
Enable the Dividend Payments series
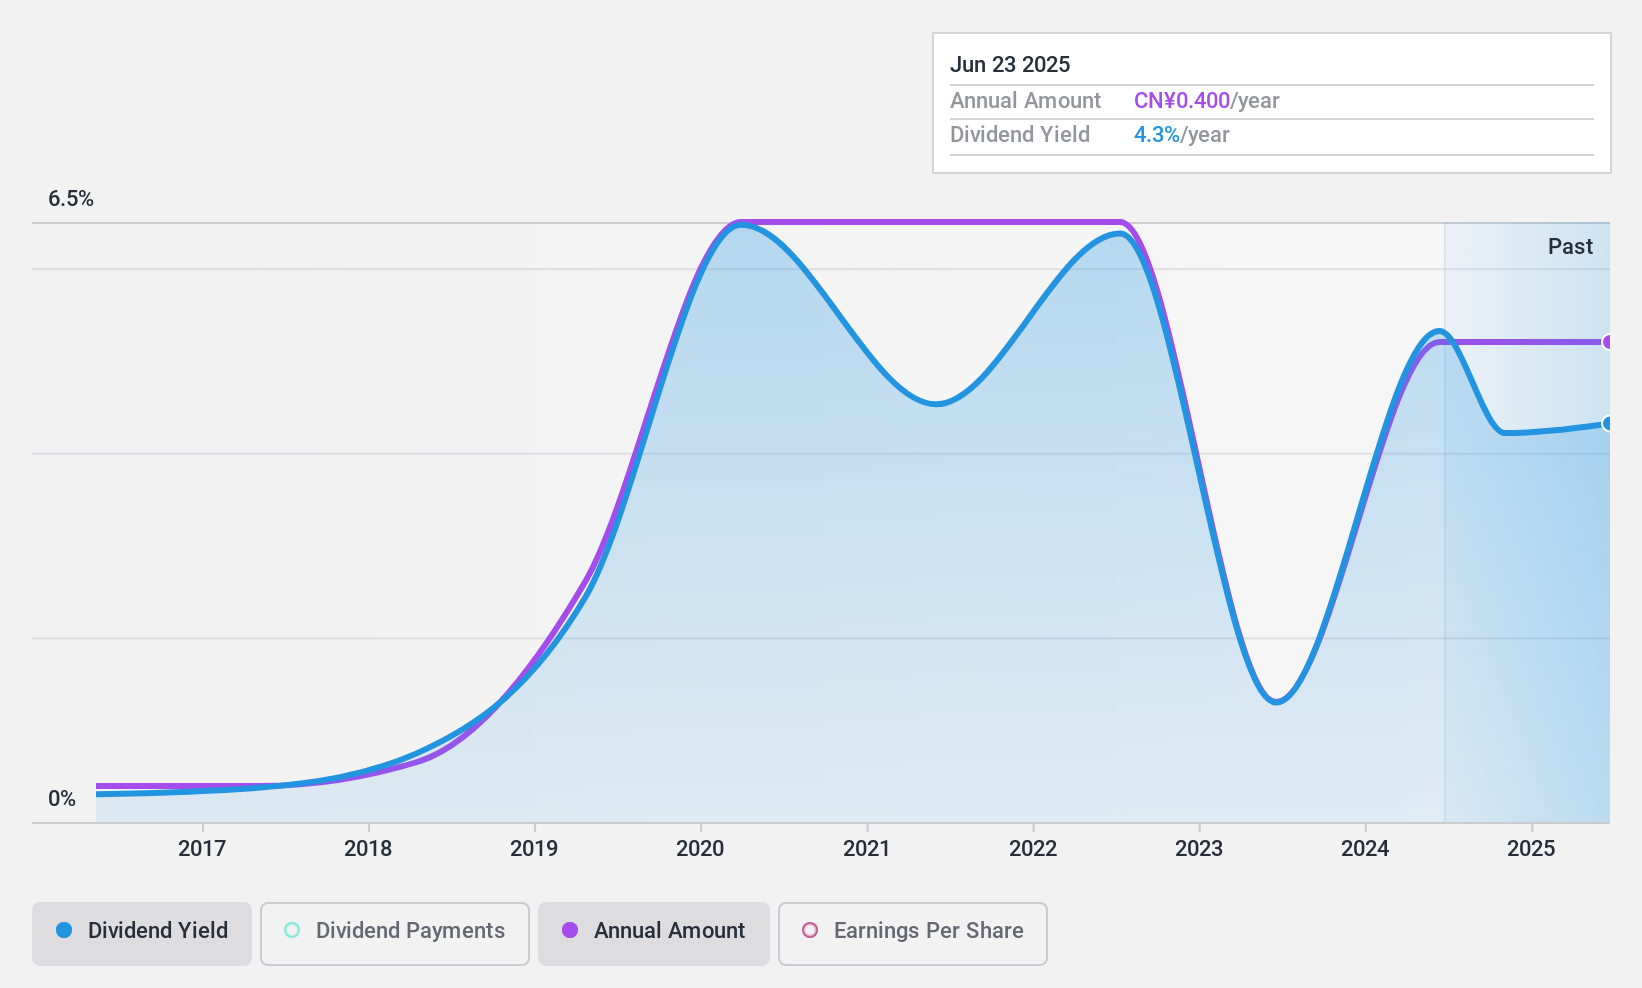point(394,931)
